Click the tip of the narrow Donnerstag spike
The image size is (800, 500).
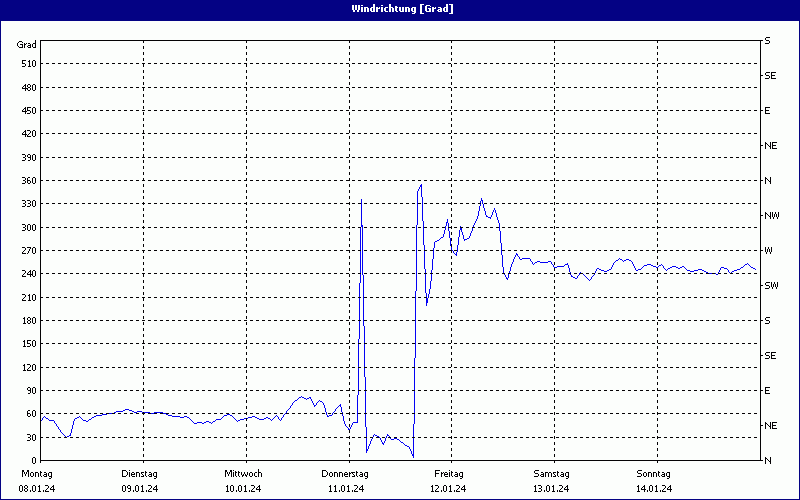[361, 201]
